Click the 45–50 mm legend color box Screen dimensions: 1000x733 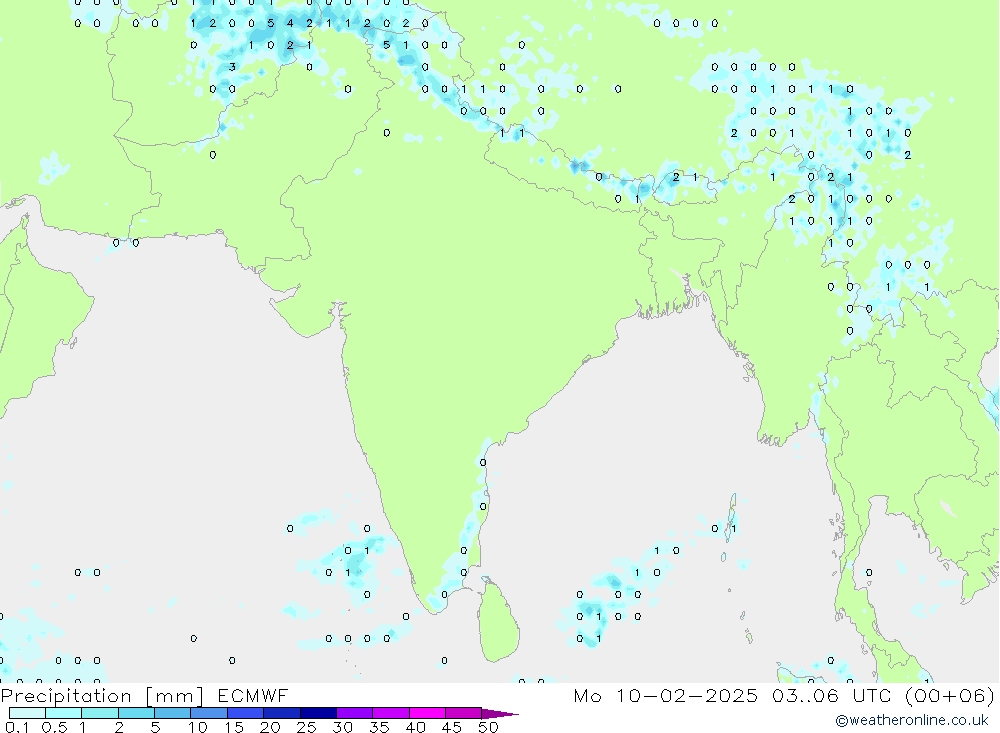point(464,713)
